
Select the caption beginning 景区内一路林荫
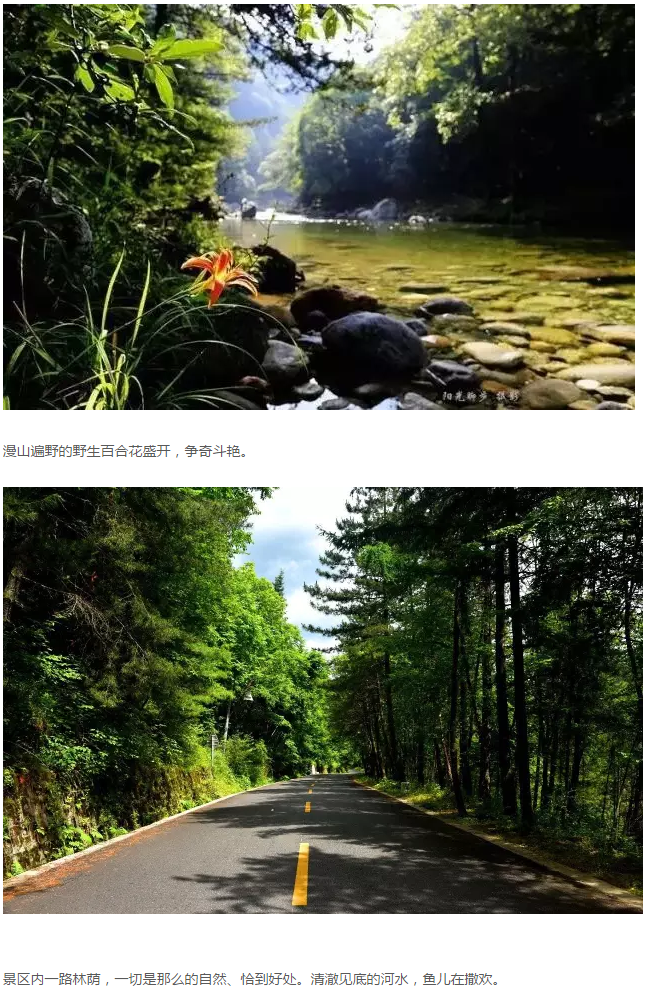click(x=252, y=979)
